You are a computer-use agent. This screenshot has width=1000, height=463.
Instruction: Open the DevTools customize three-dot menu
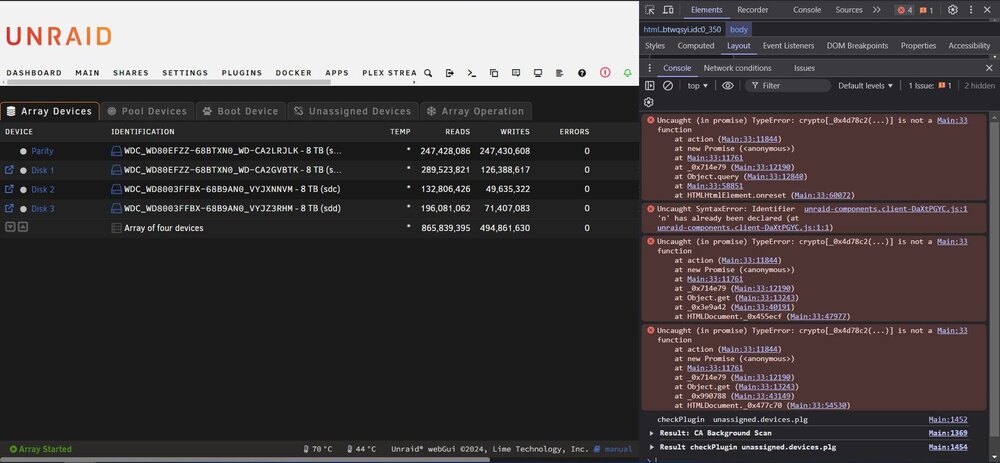coord(973,10)
